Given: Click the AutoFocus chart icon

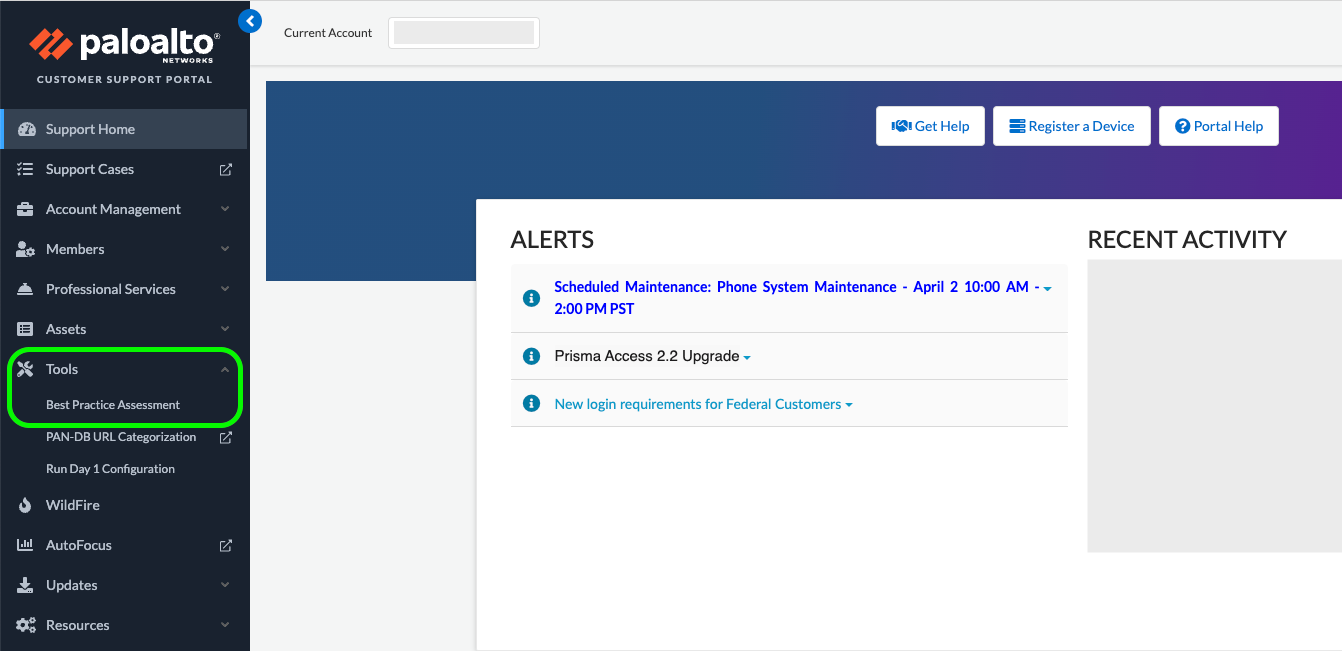Looking at the screenshot, I should point(26,545).
